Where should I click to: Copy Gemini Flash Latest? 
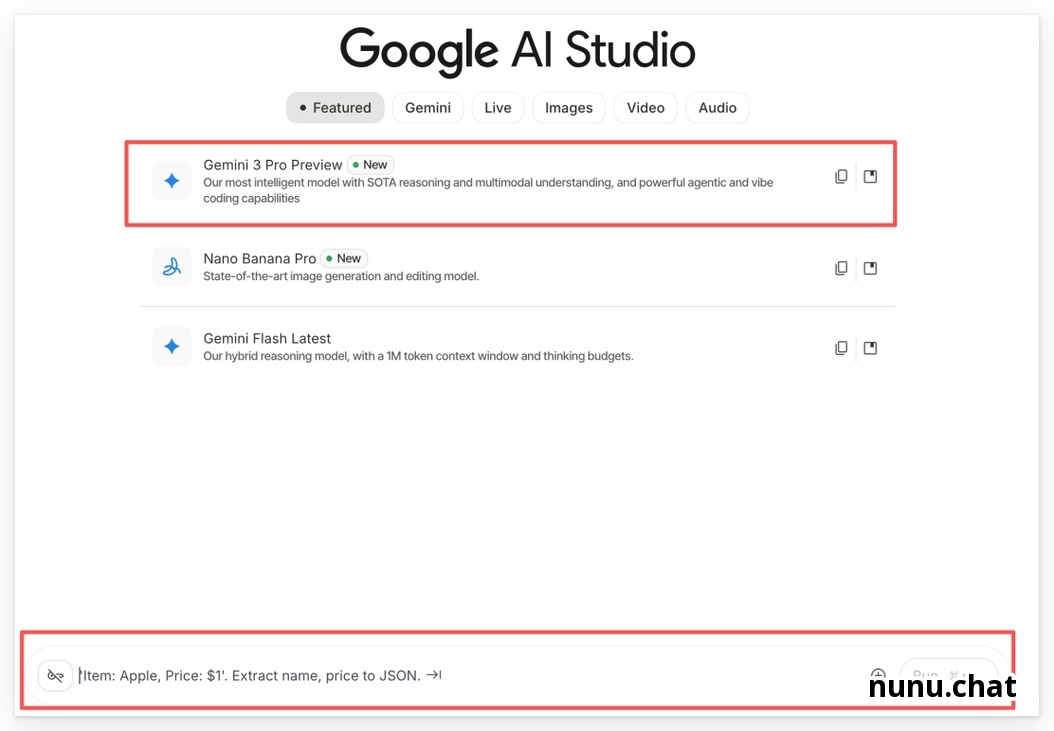[x=841, y=347]
